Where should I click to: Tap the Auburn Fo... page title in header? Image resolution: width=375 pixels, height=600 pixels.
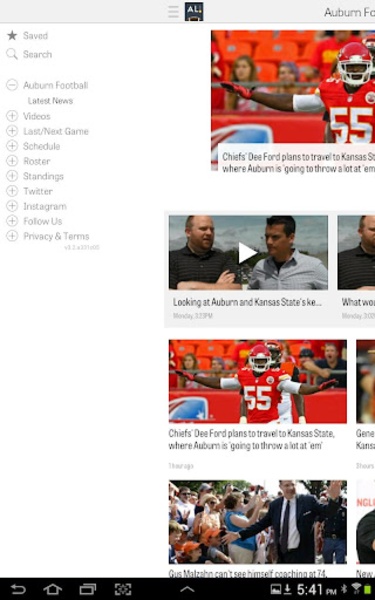349,12
